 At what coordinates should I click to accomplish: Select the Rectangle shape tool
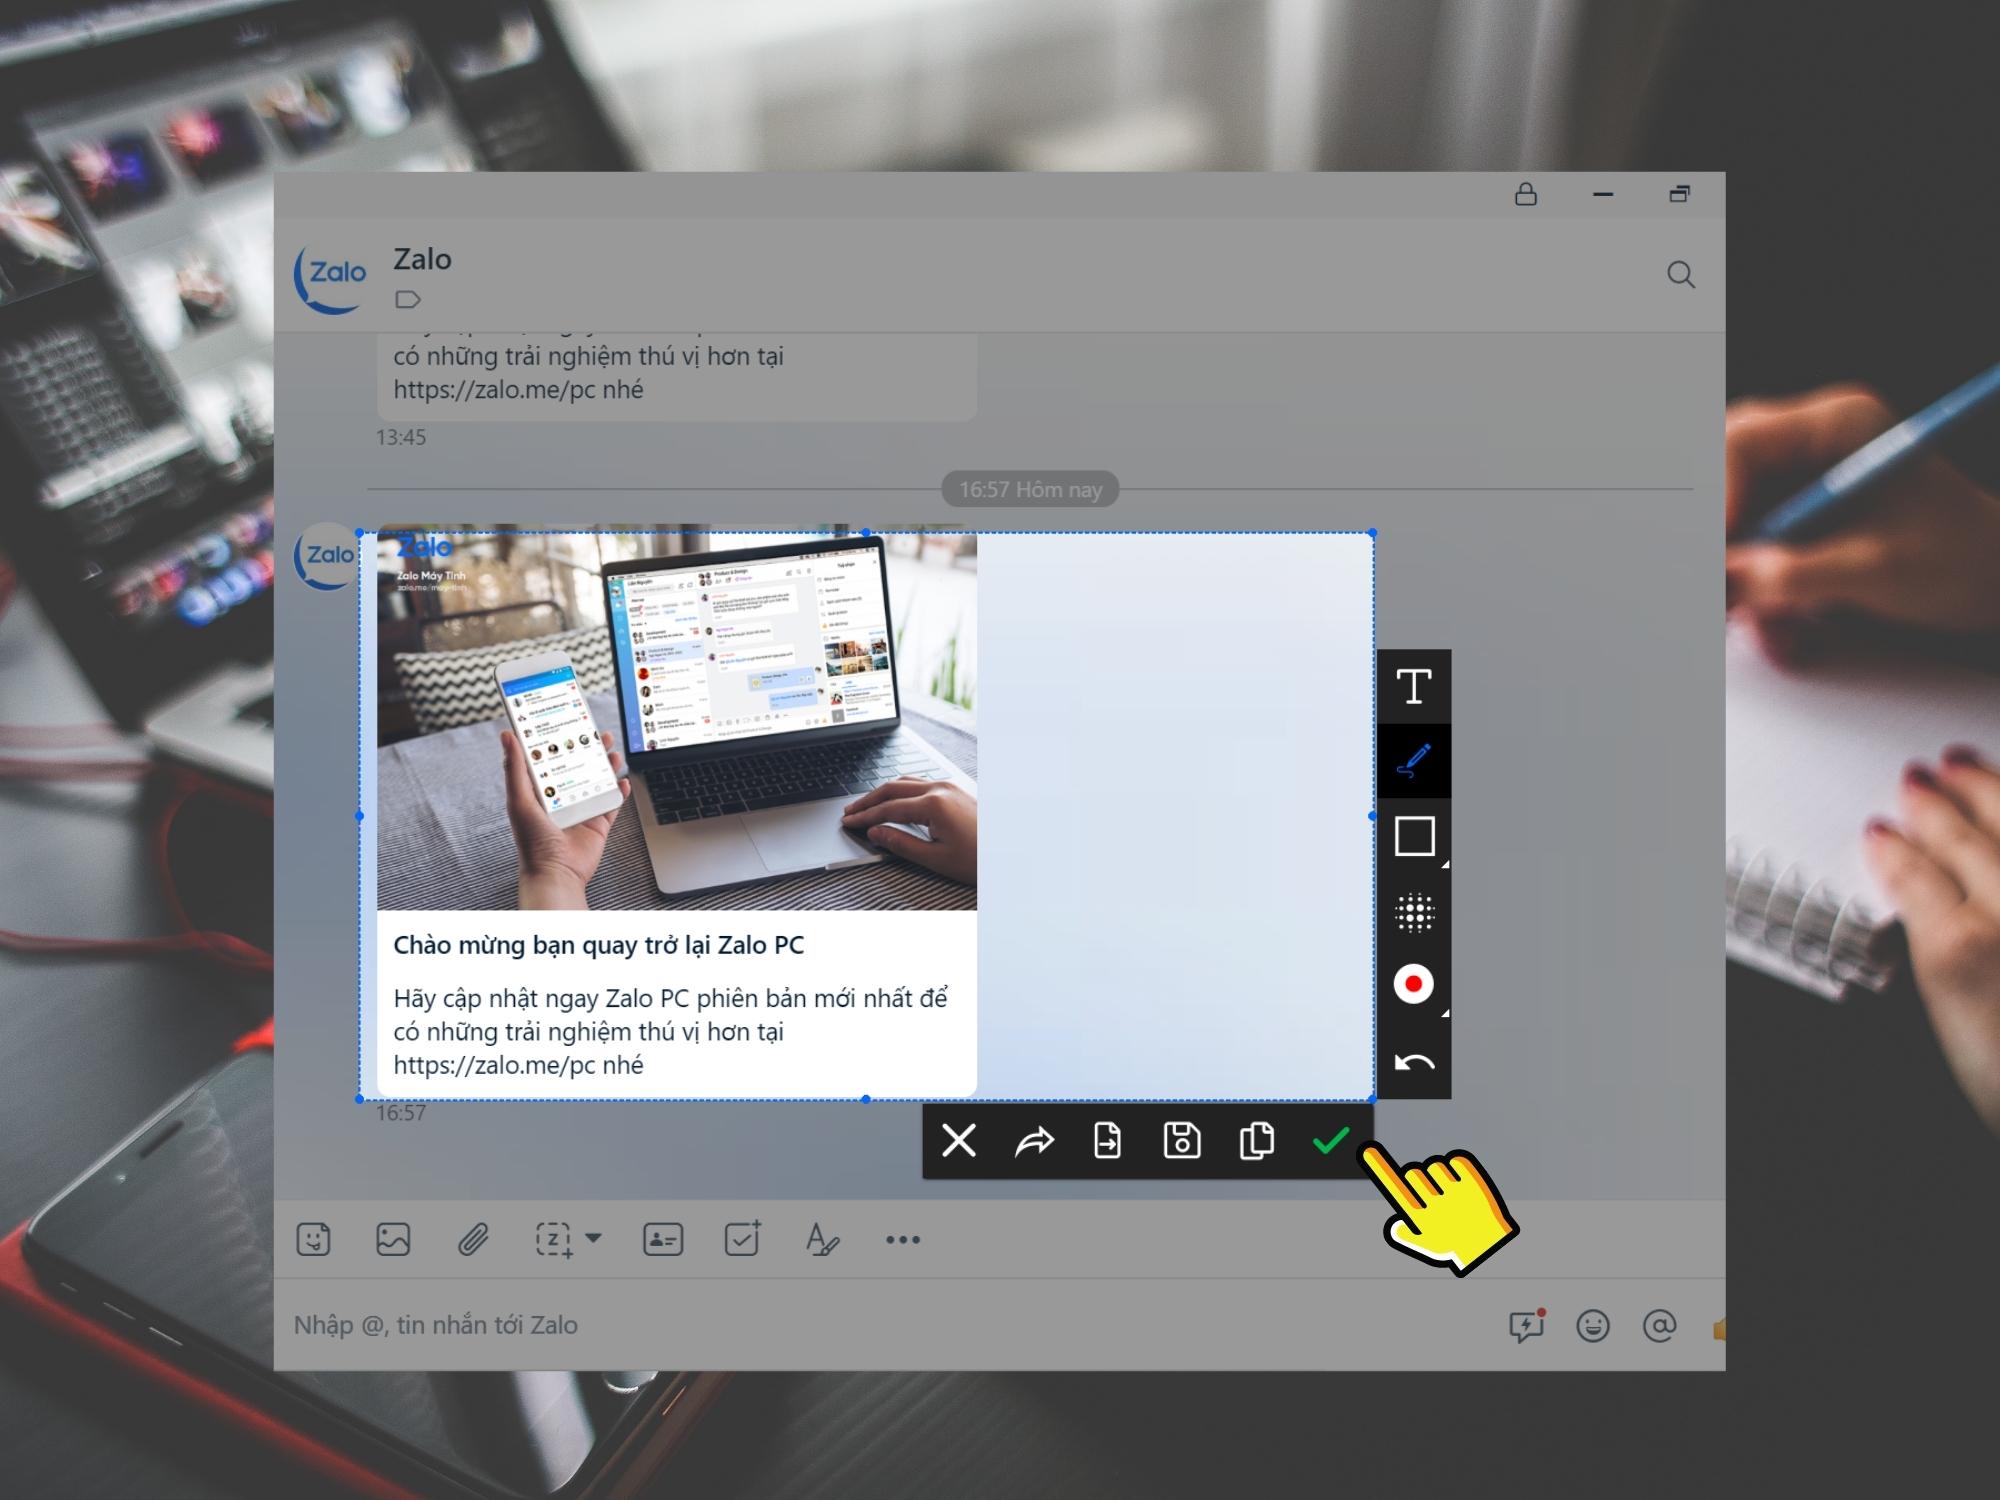click(1414, 836)
